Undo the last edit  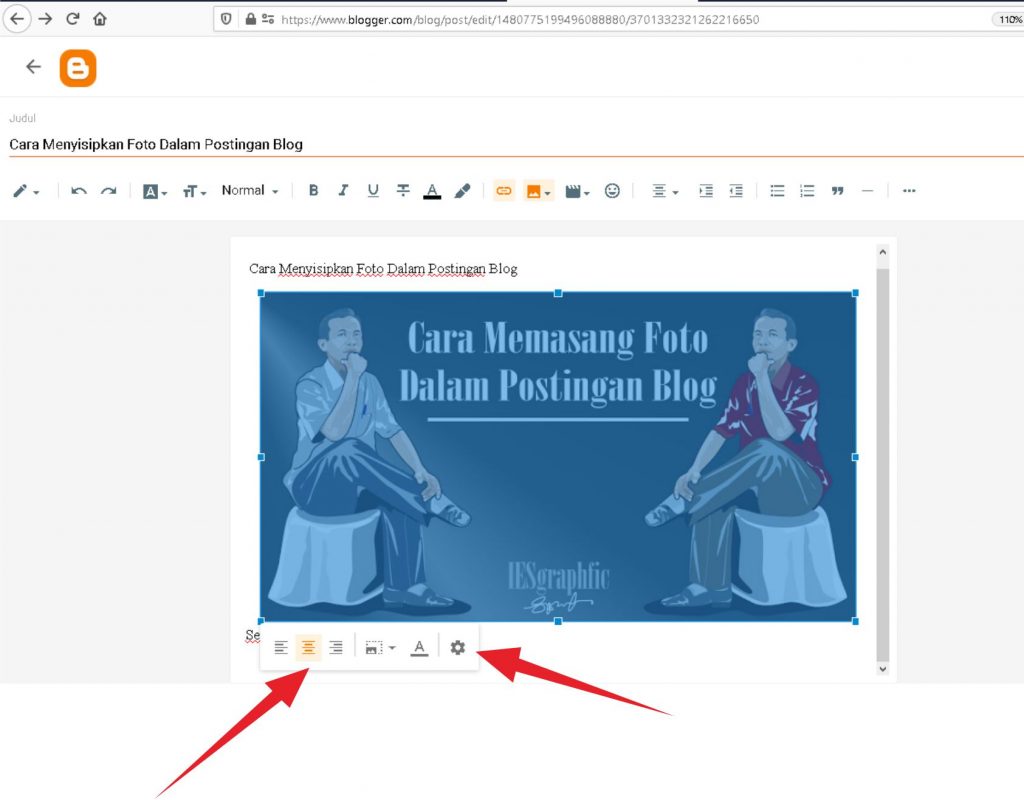[79, 191]
